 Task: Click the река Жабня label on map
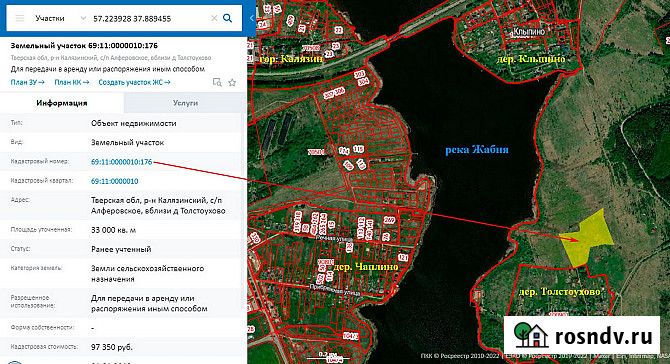tap(477, 150)
